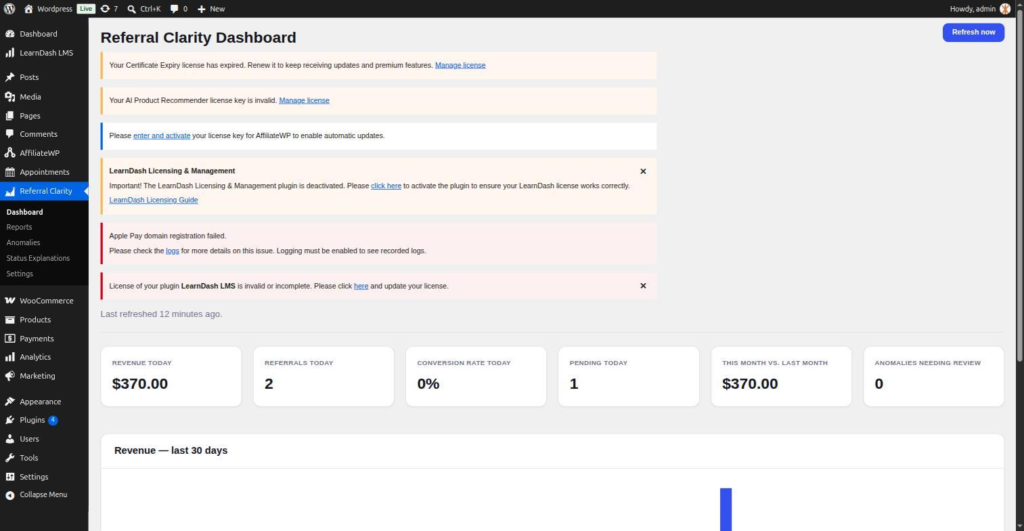Click the home icon beside Wordpress site name
Image resolution: width=1024 pixels, height=531 pixels.
28,8
